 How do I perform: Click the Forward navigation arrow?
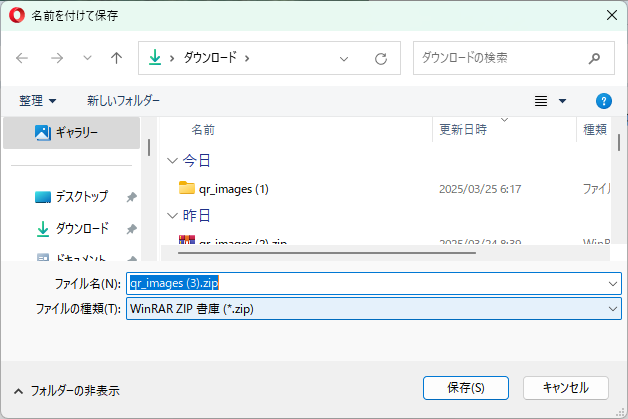(56, 58)
